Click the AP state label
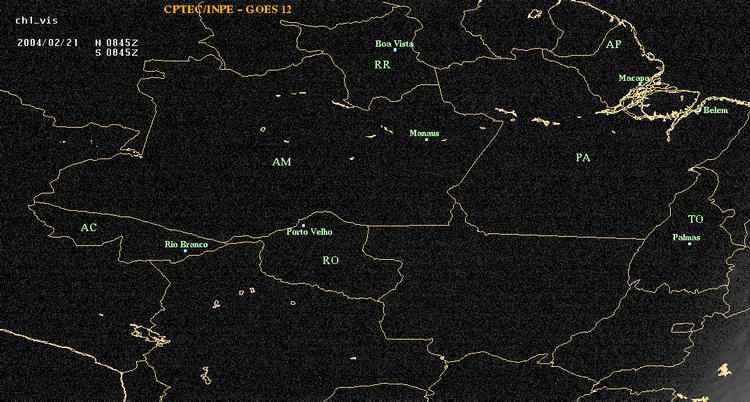 click(613, 45)
